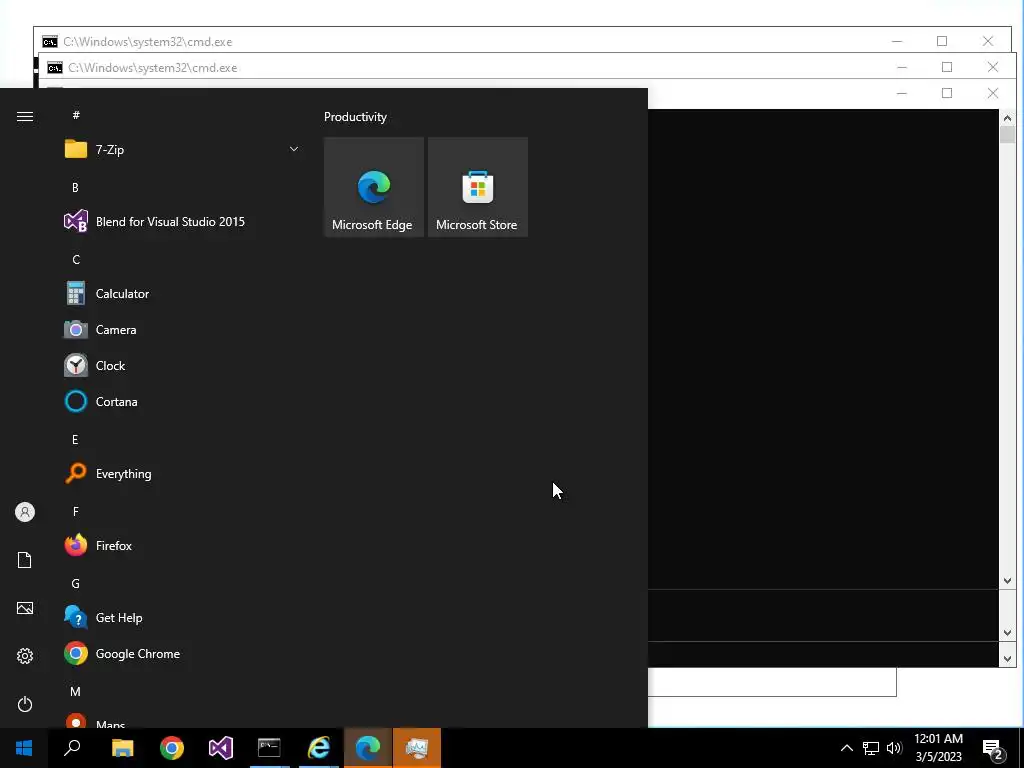Open Google Chrome from the taskbar
1024x768 pixels.
[172, 748]
